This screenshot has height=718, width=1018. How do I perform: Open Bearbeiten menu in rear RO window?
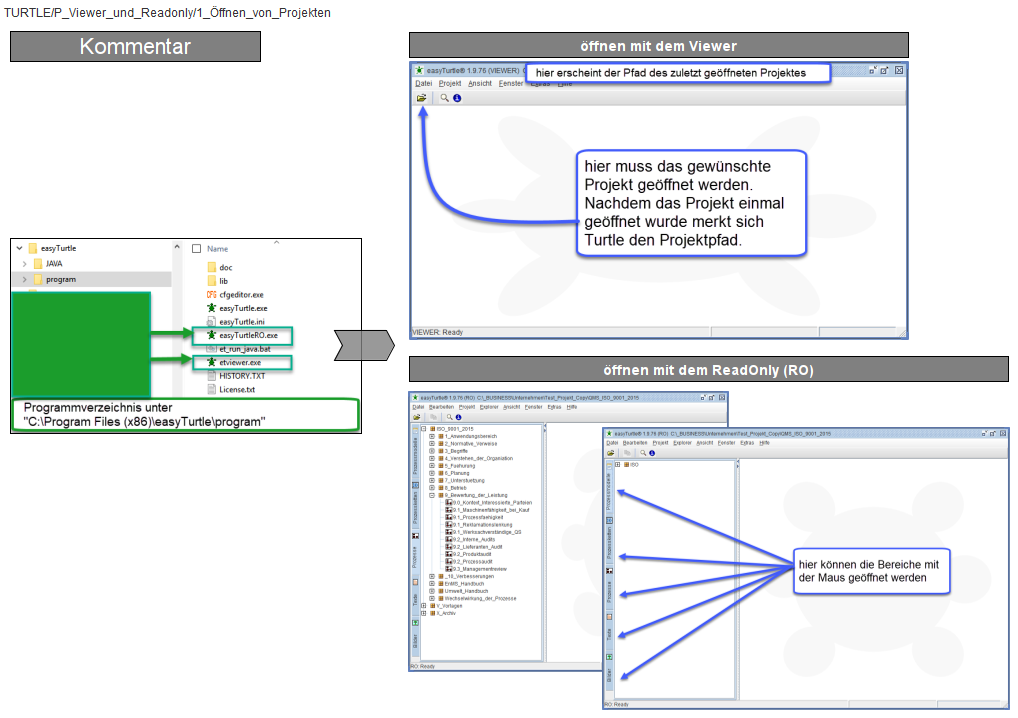coord(441,407)
